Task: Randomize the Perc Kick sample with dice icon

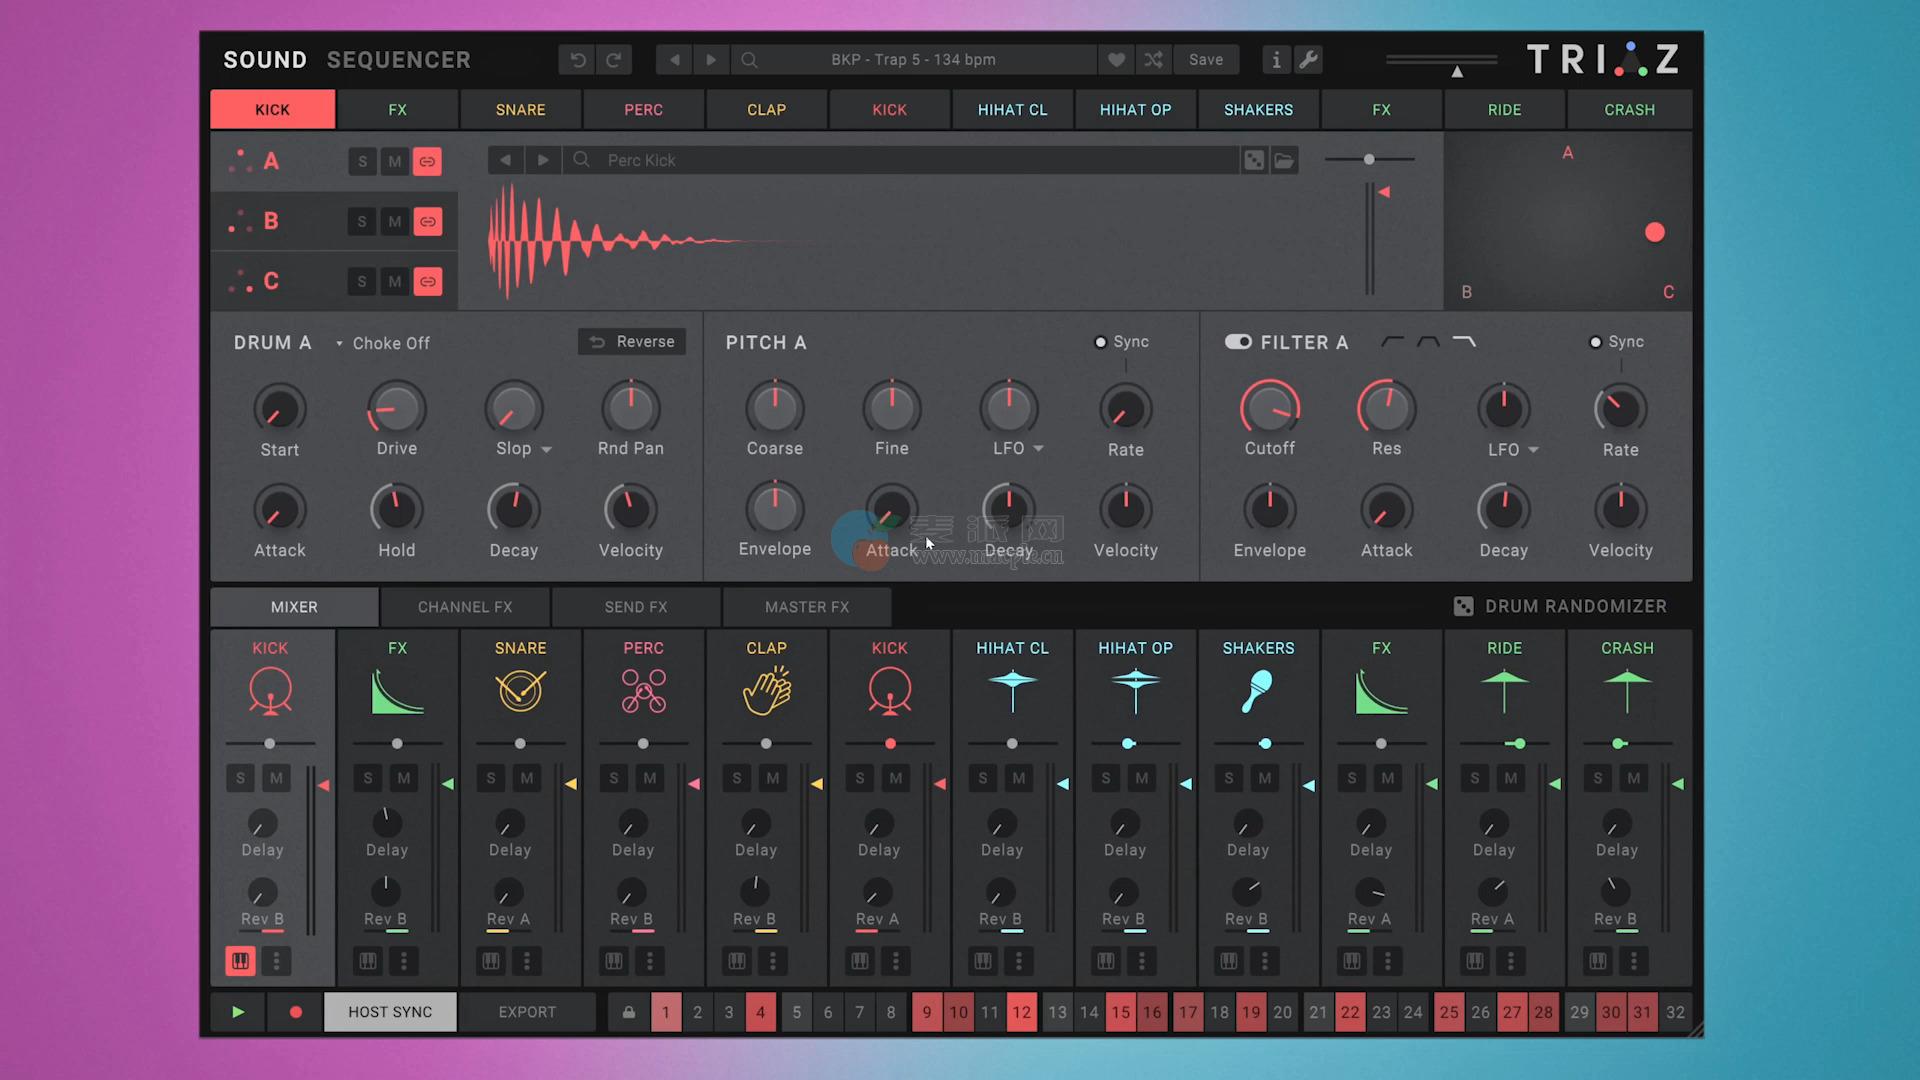Action: click(1253, 160)
